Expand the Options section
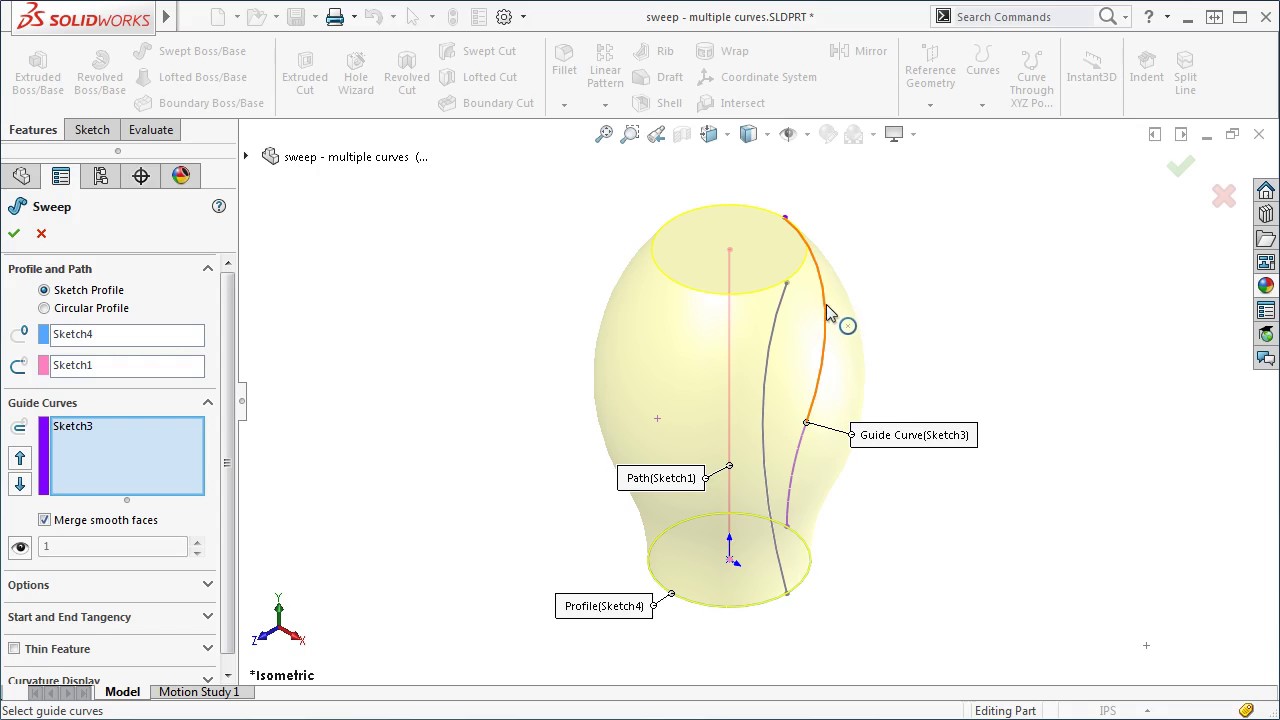 208,584
